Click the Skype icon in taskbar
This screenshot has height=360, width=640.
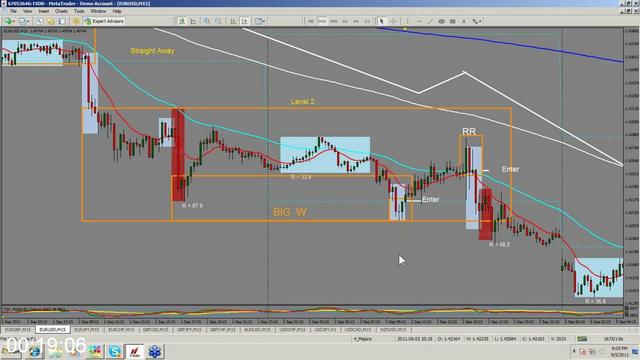tap(115, 351)
